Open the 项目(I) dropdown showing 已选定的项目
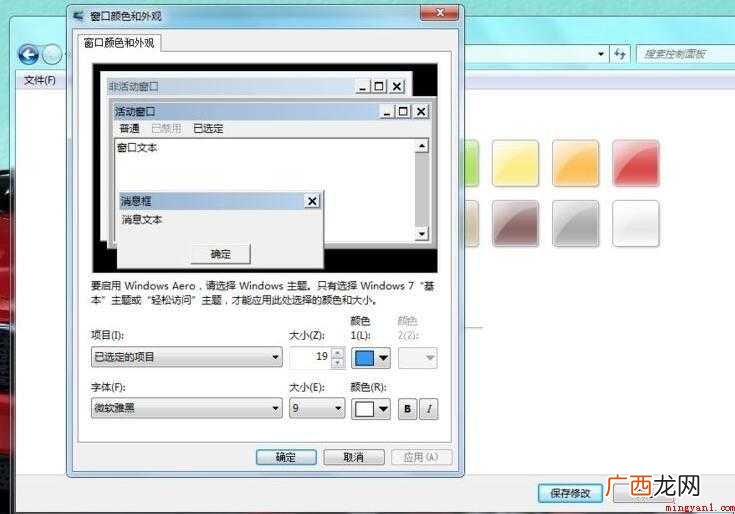The height and width of the screenshot is (514, 735). pyautogui.click(x=187, y=357)
